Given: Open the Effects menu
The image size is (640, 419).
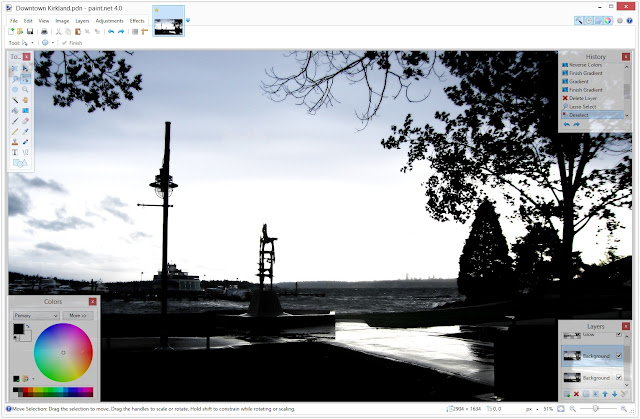Looking at the screenshot, I should click(137, 21).
